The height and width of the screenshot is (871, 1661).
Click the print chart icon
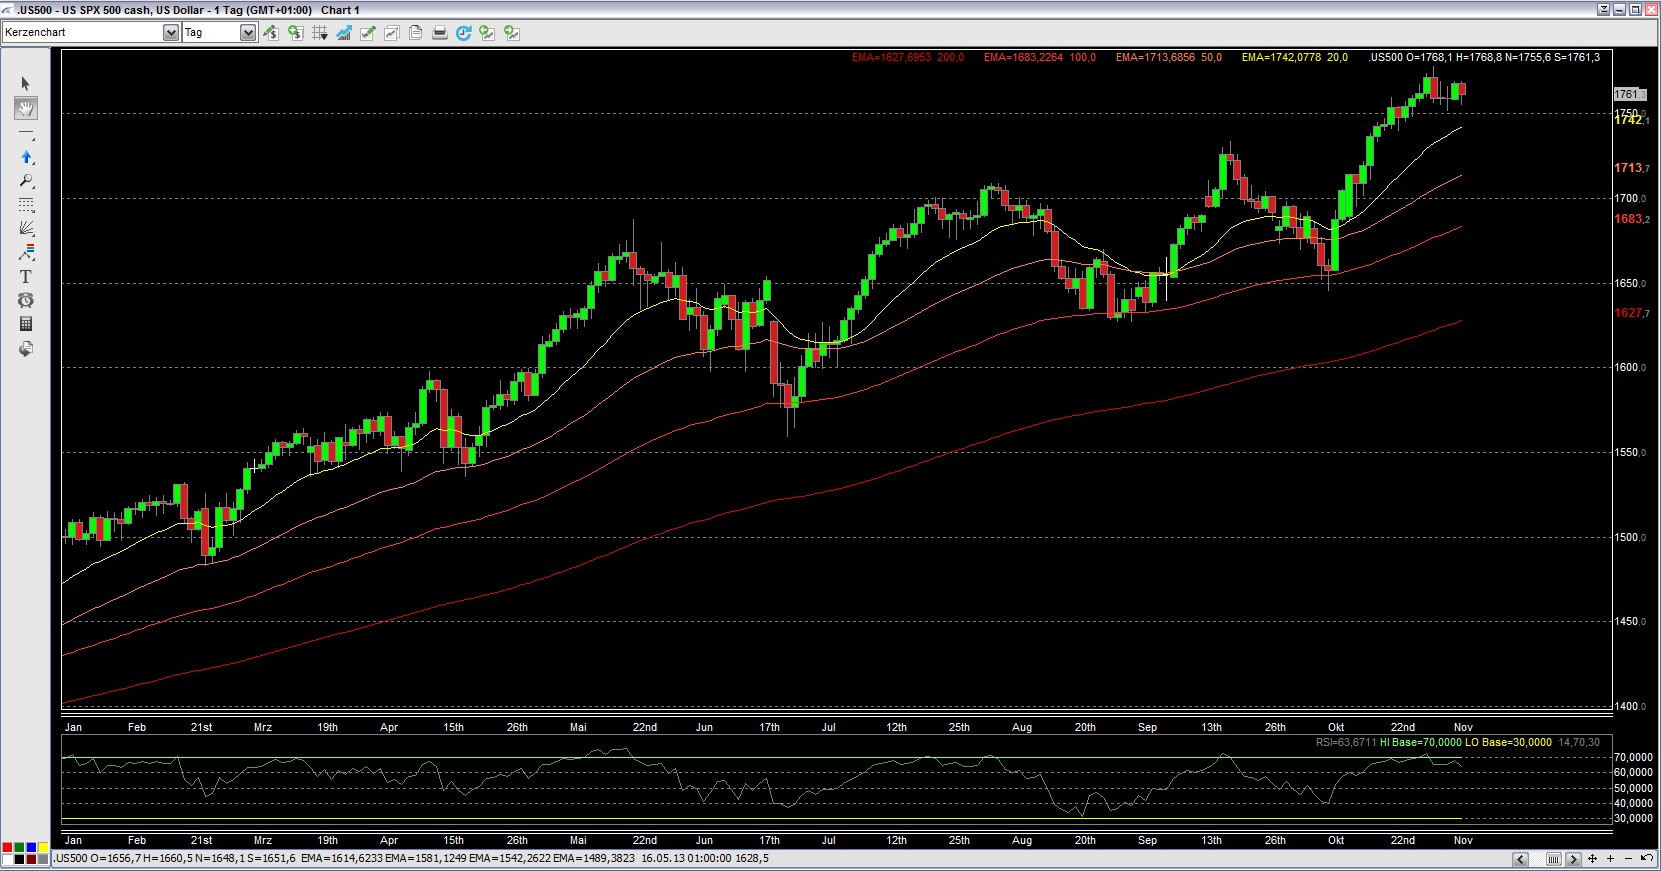pos(439,33)
